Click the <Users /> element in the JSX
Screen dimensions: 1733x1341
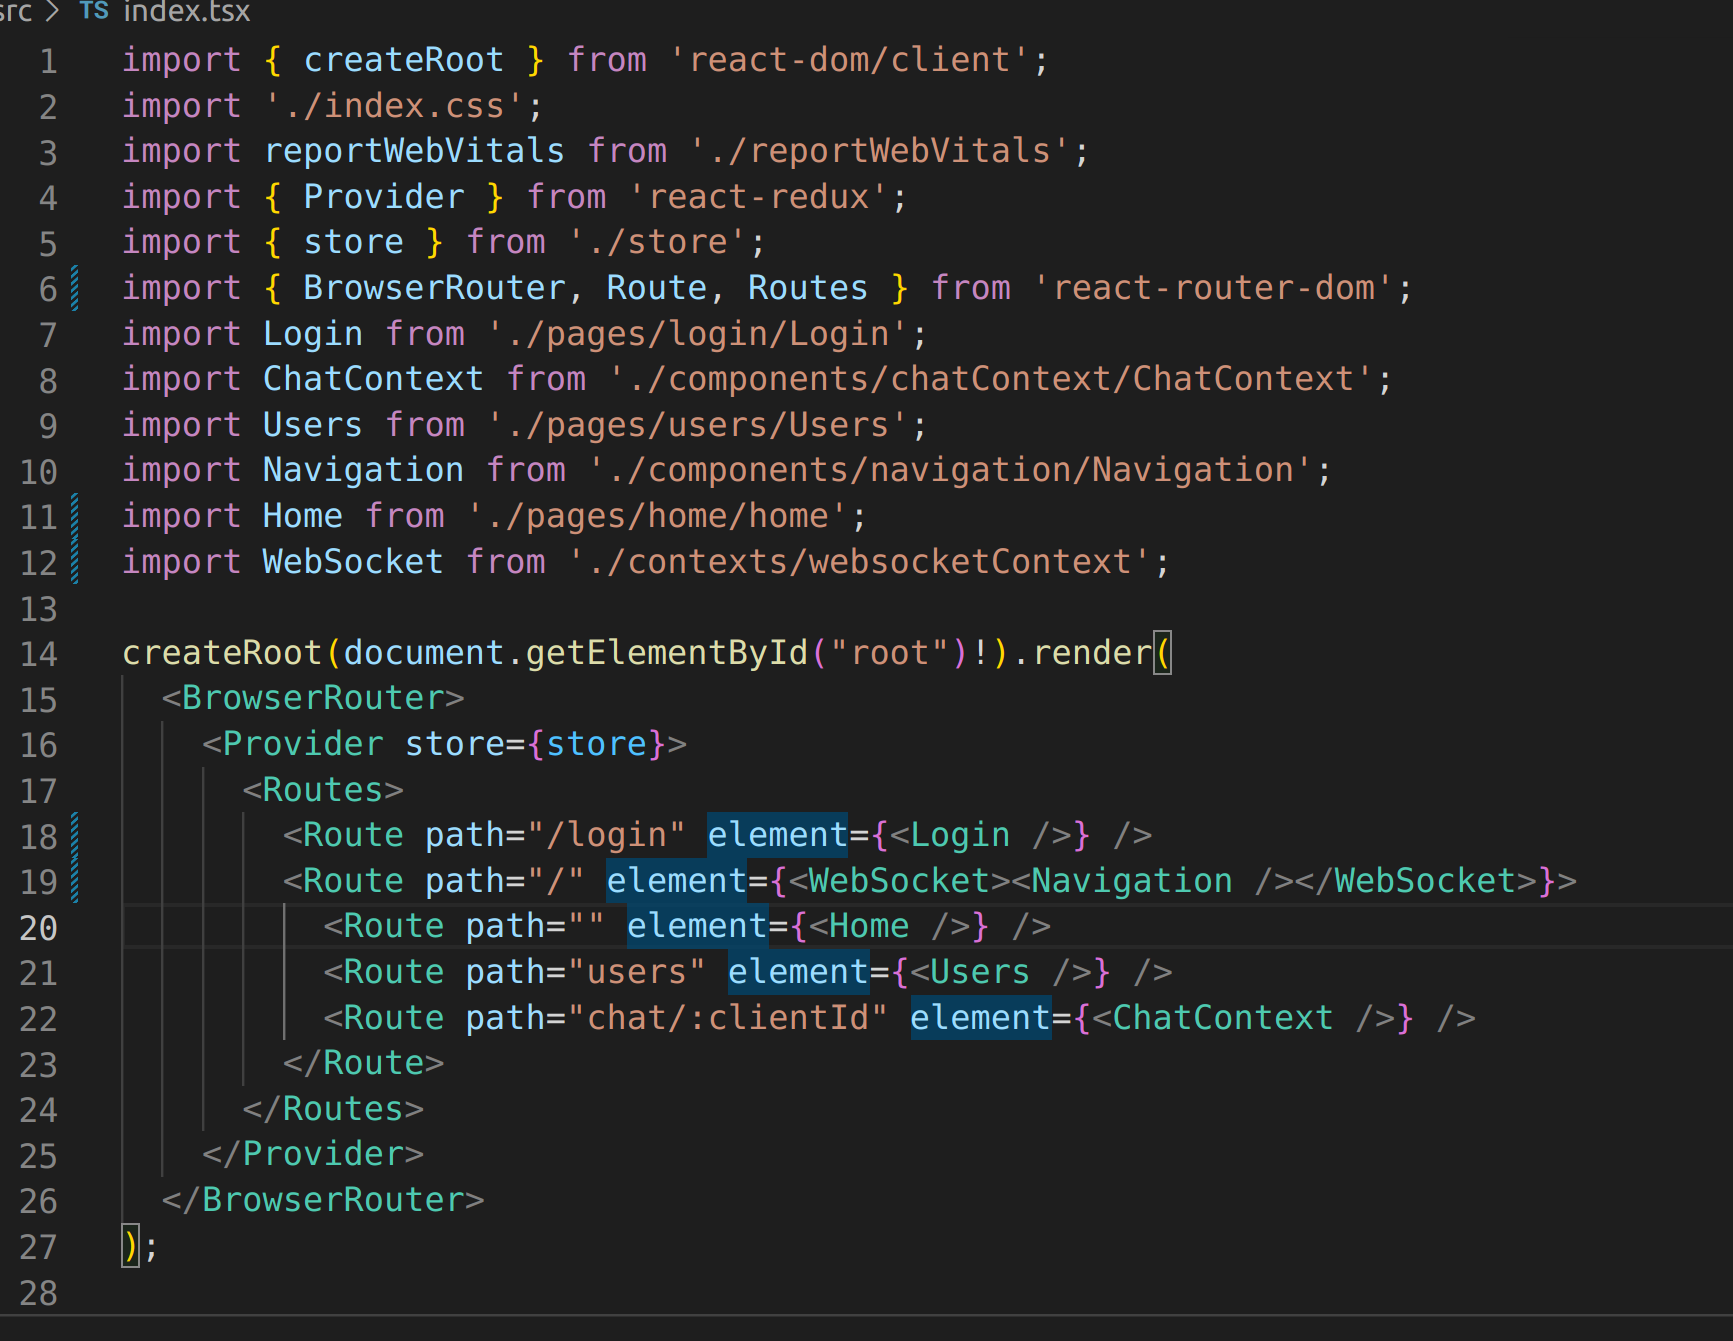1001,972
